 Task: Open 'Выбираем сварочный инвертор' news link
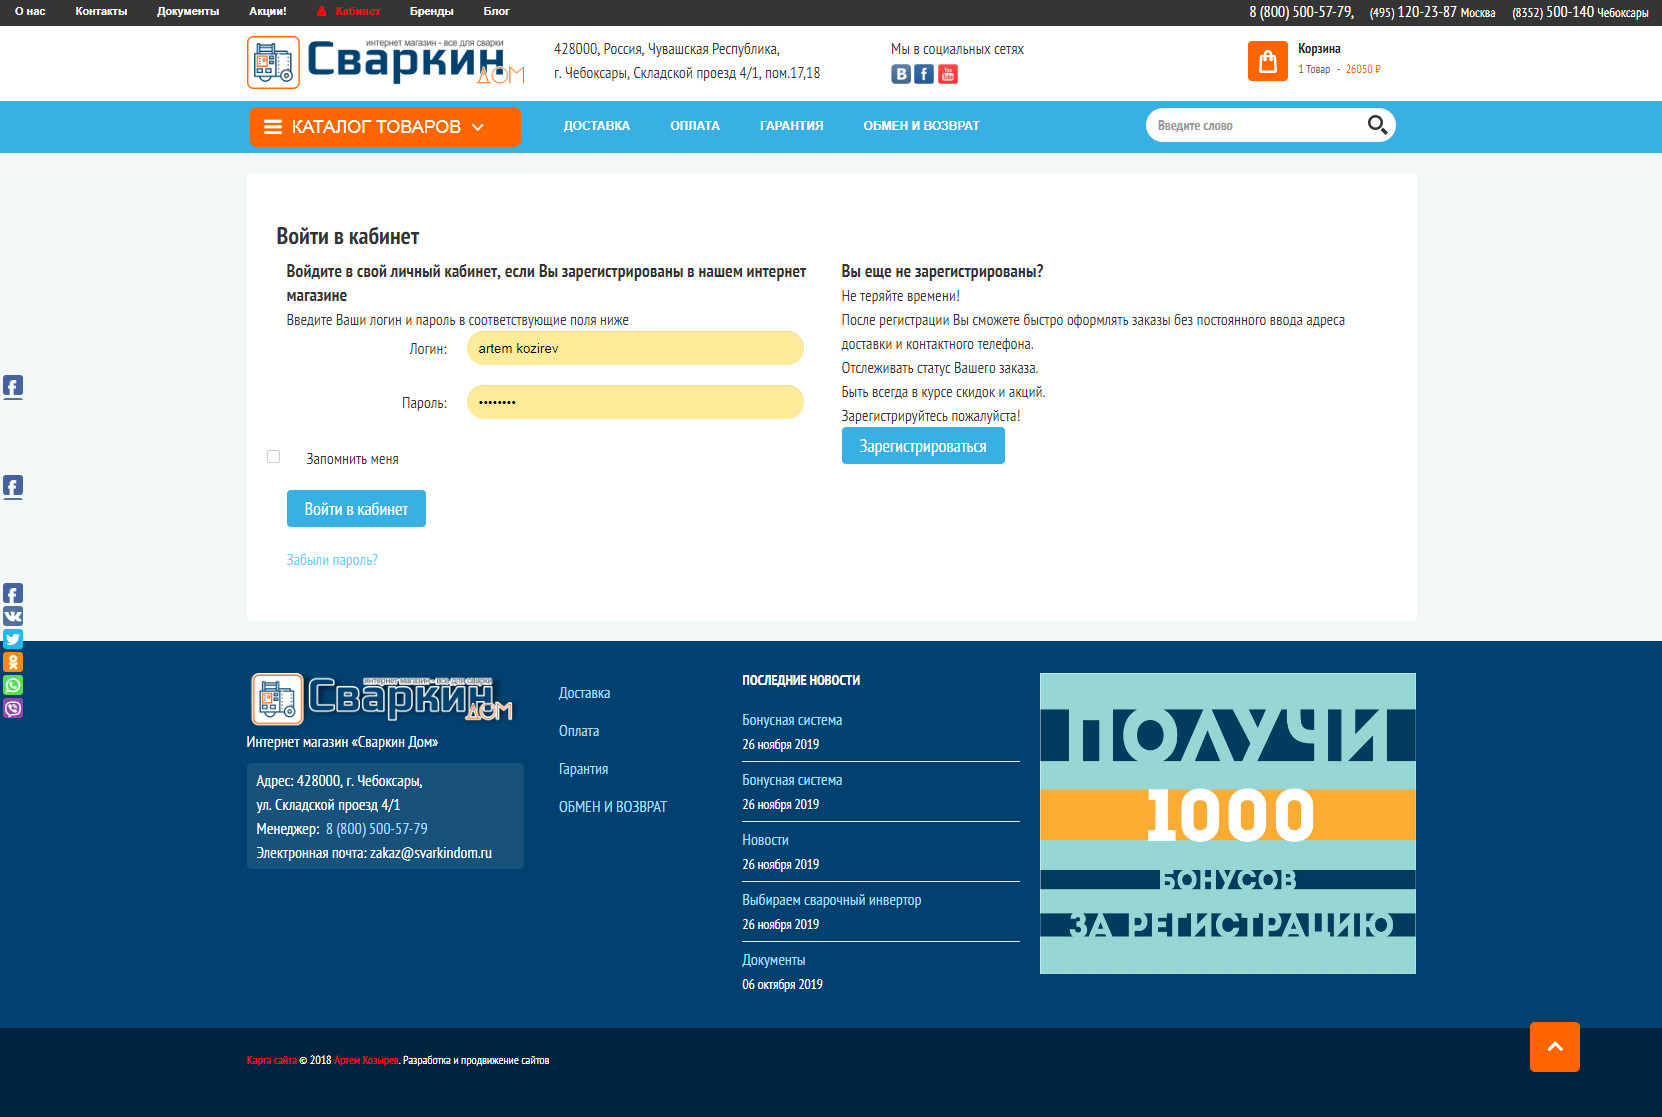[x=832, y=900]
